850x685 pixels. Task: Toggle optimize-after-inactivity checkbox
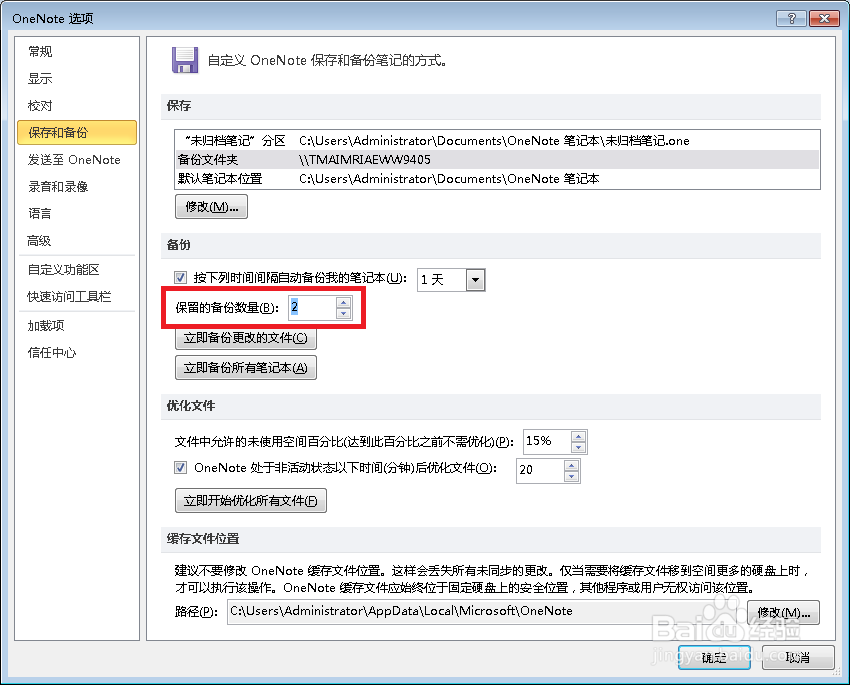(x=181, y=467)
